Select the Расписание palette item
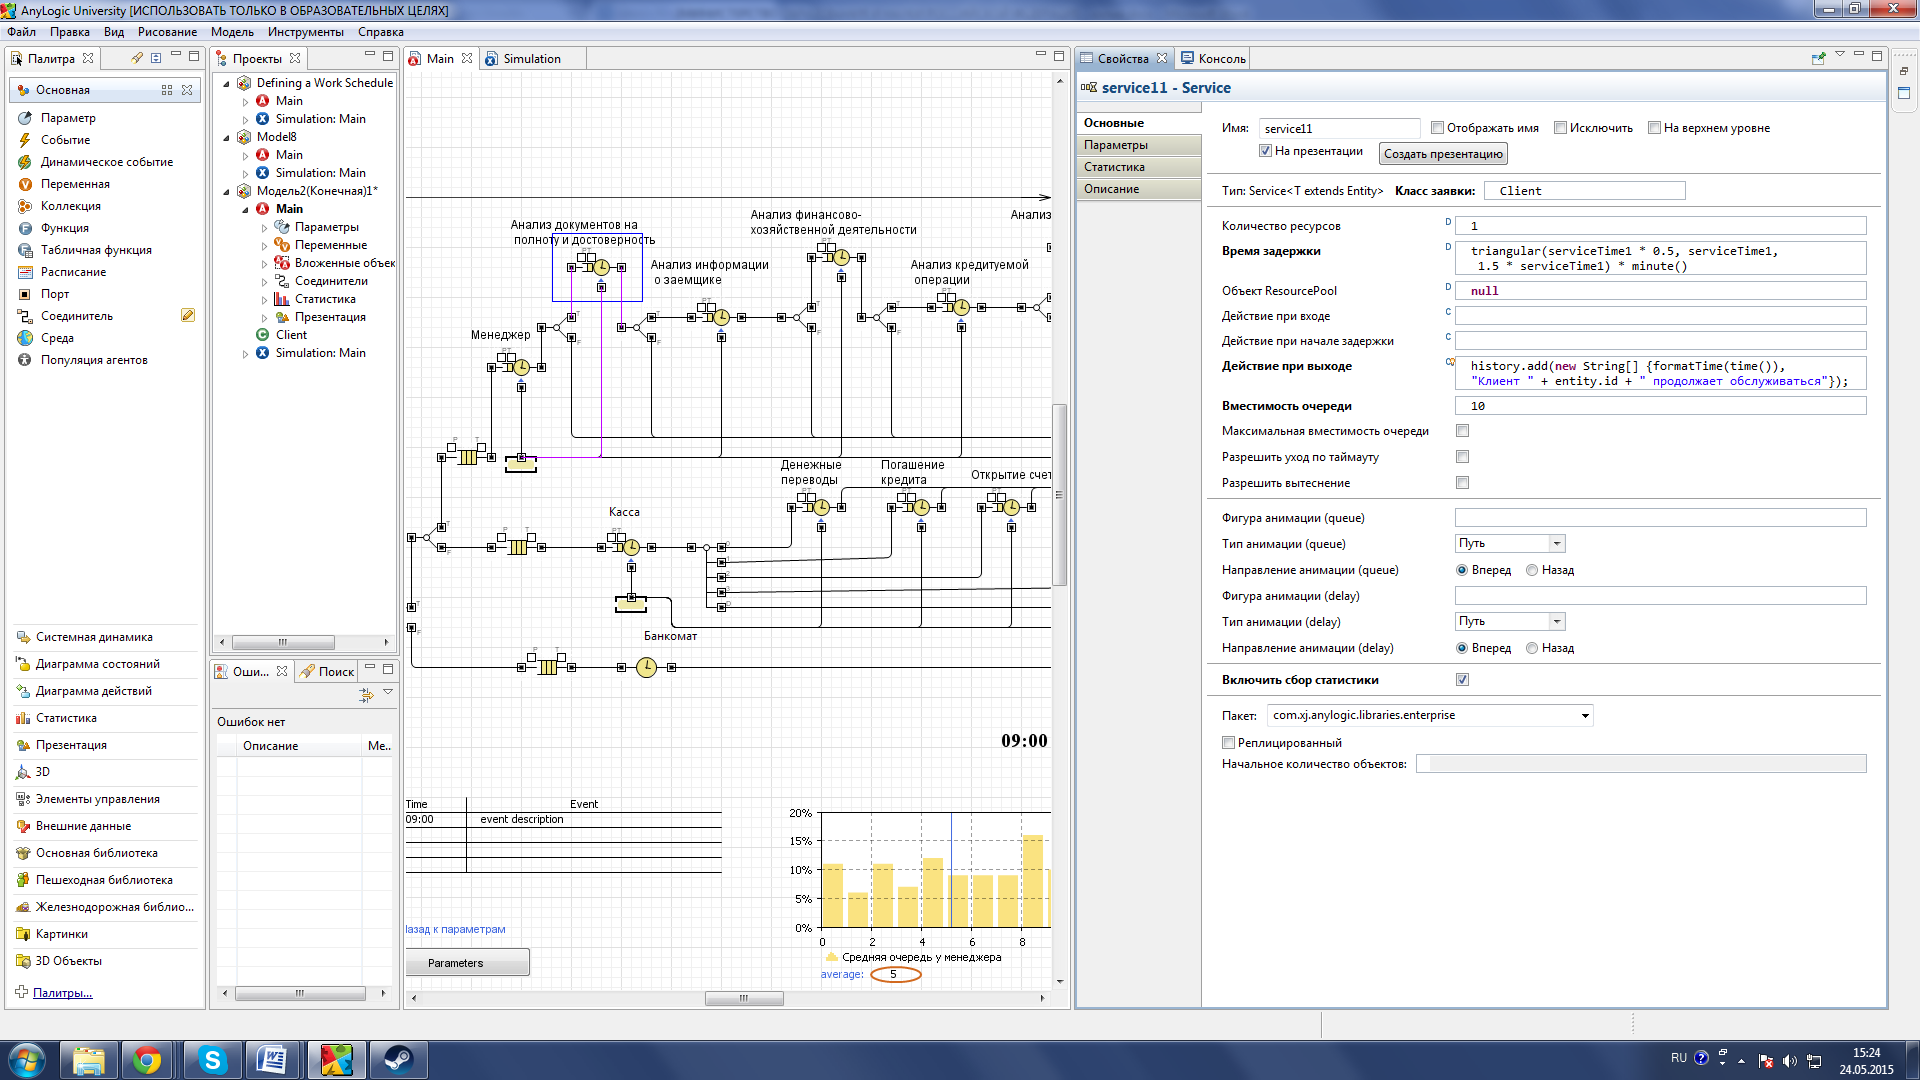 pyautogui.click(x=73, y=272)
